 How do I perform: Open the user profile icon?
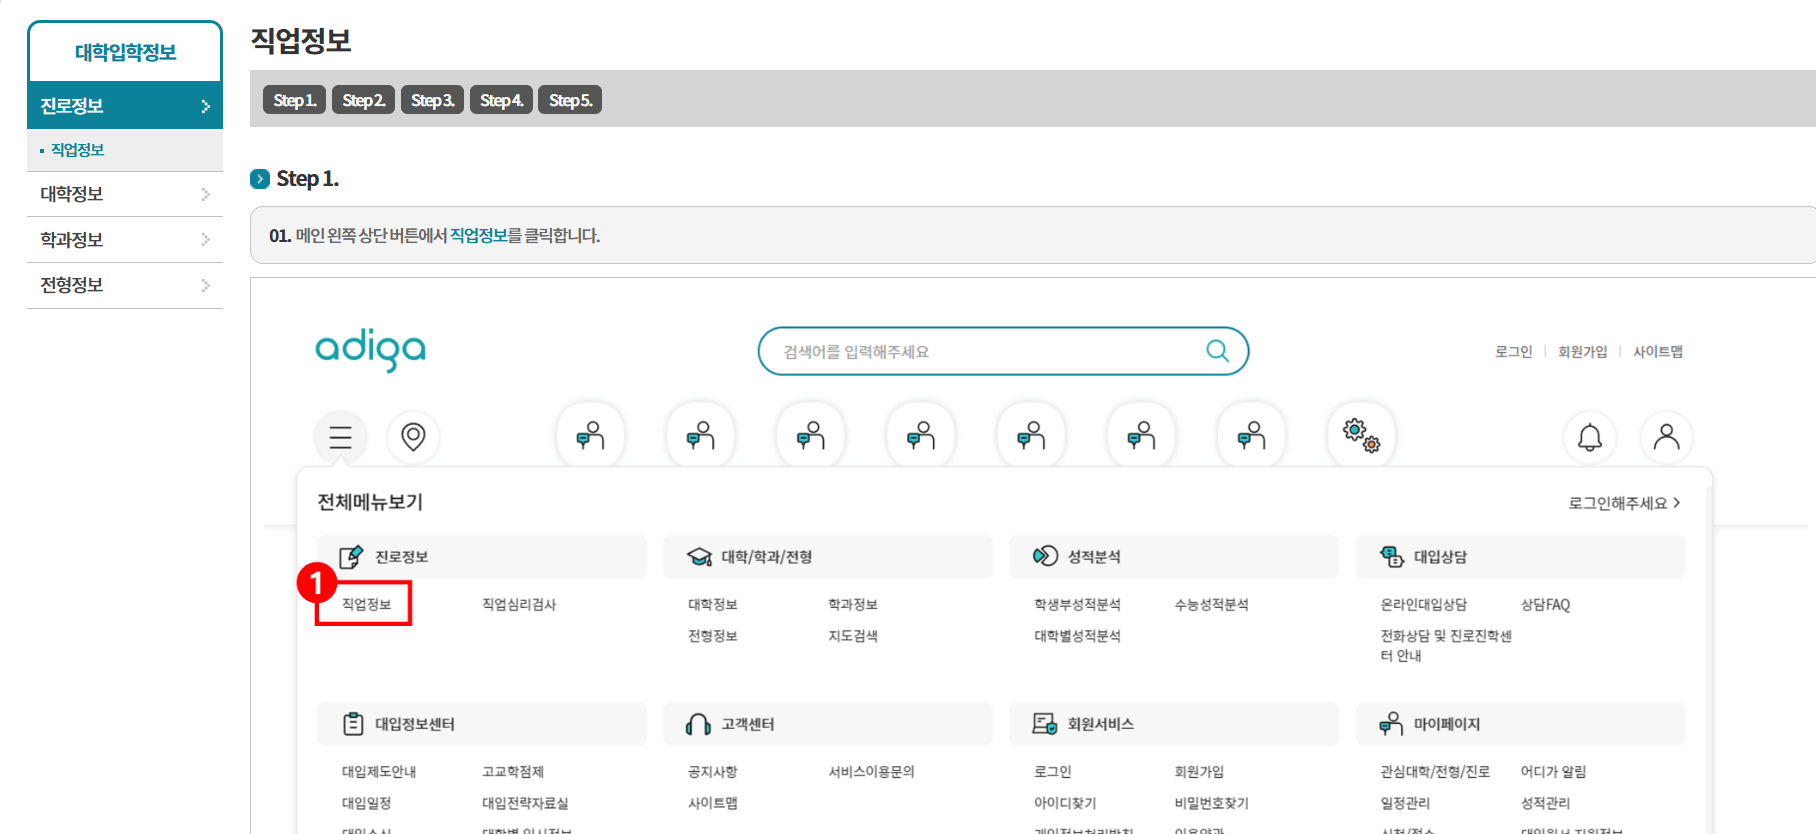[x=1666, y=437]
